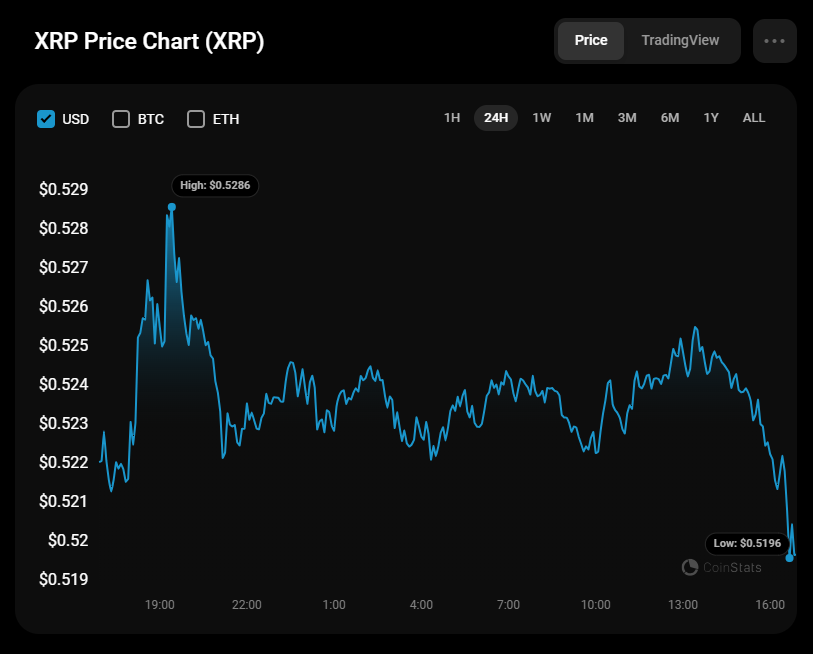The width and height of the screenshot is (813, 654).
Task: Select the Price chart tab
Action: pyautogui.click(x=591, y=41)
